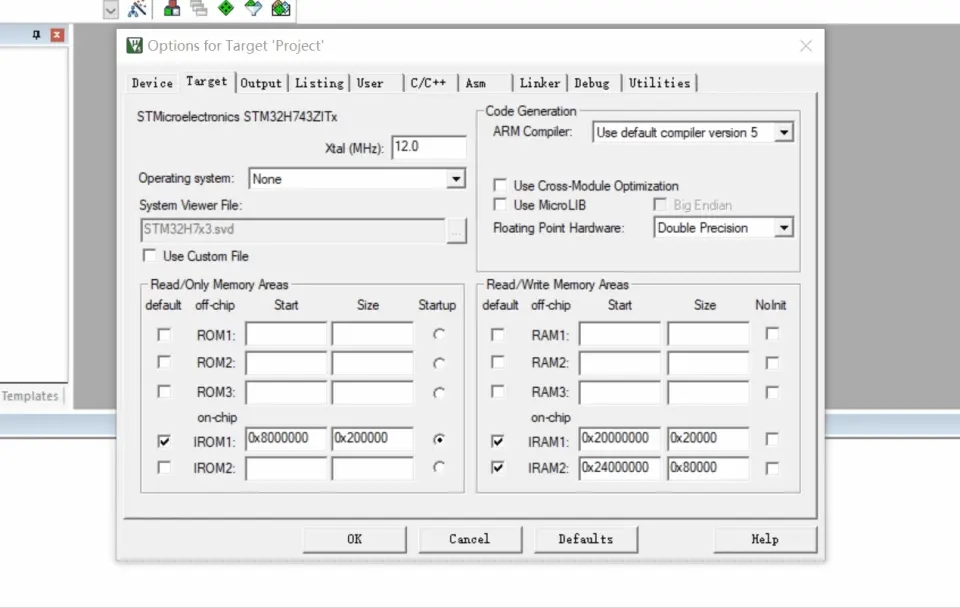The width and height of the screenshot is (960, 608).
Task: Open Manage Run-Time Environment green diamond icon
Action: [x=226, y=8]
